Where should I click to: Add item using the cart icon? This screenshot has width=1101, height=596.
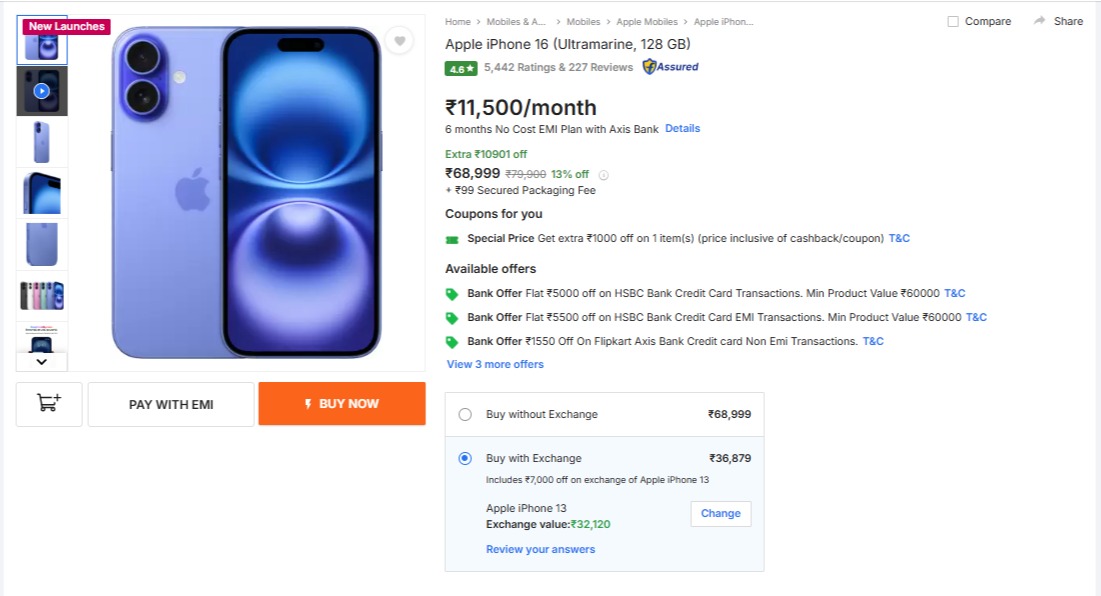(49, 404)
